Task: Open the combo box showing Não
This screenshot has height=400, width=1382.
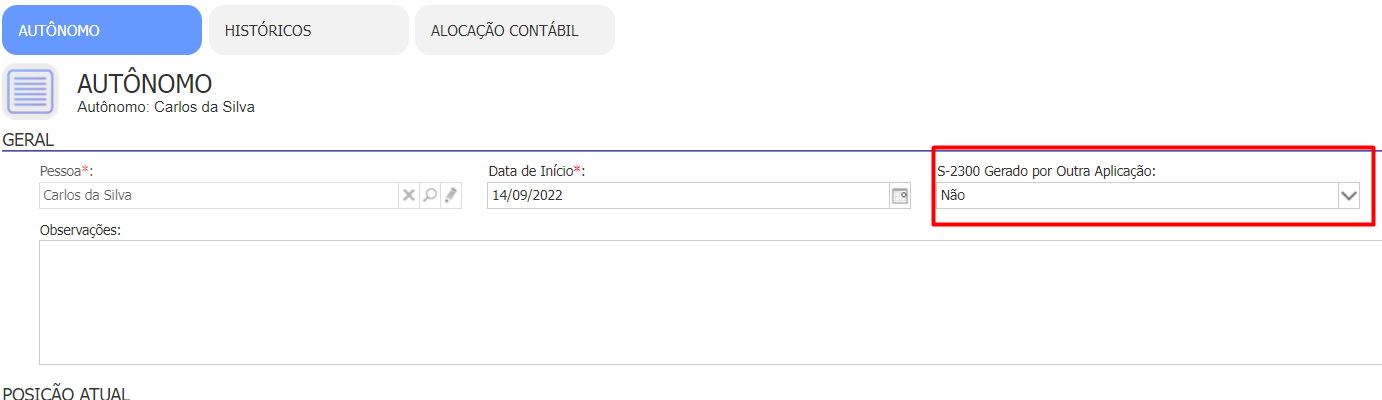Action: (1148, 196)
